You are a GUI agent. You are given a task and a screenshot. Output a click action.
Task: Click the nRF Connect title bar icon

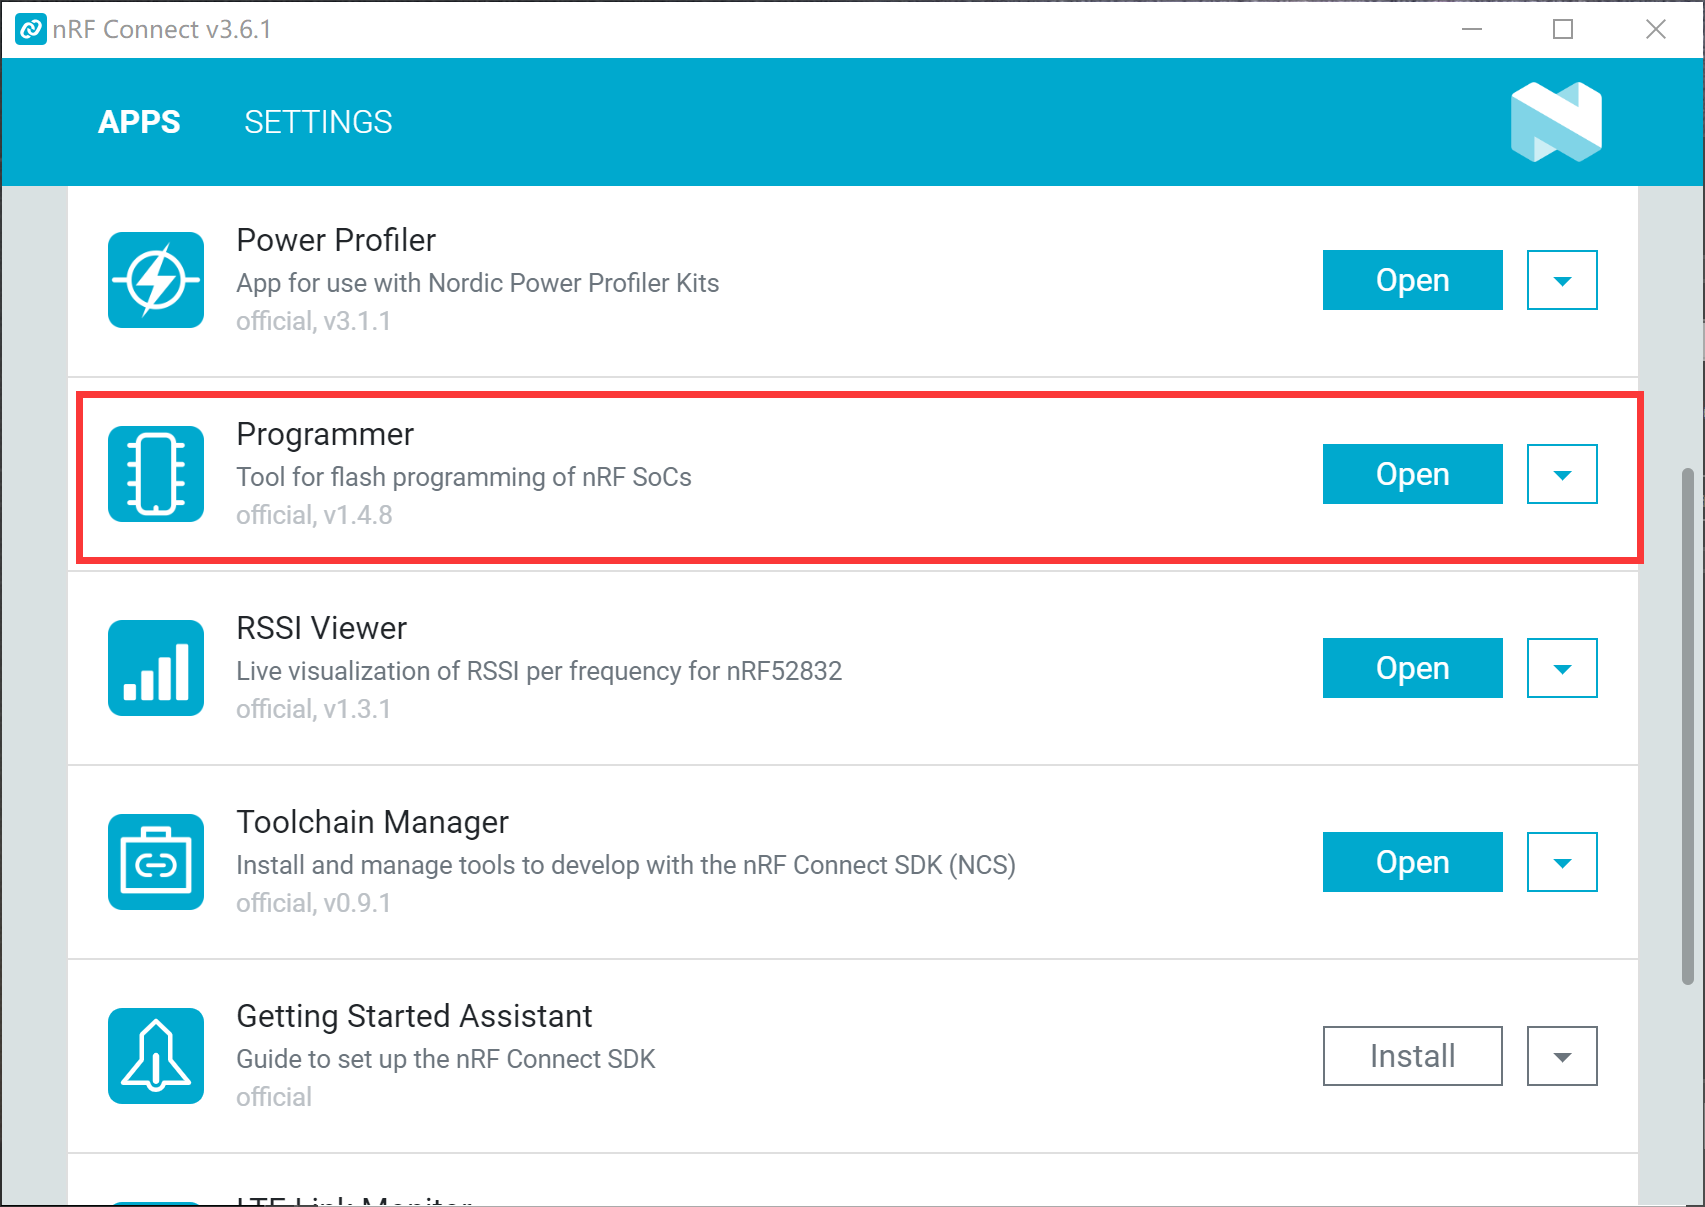point(31,30)
